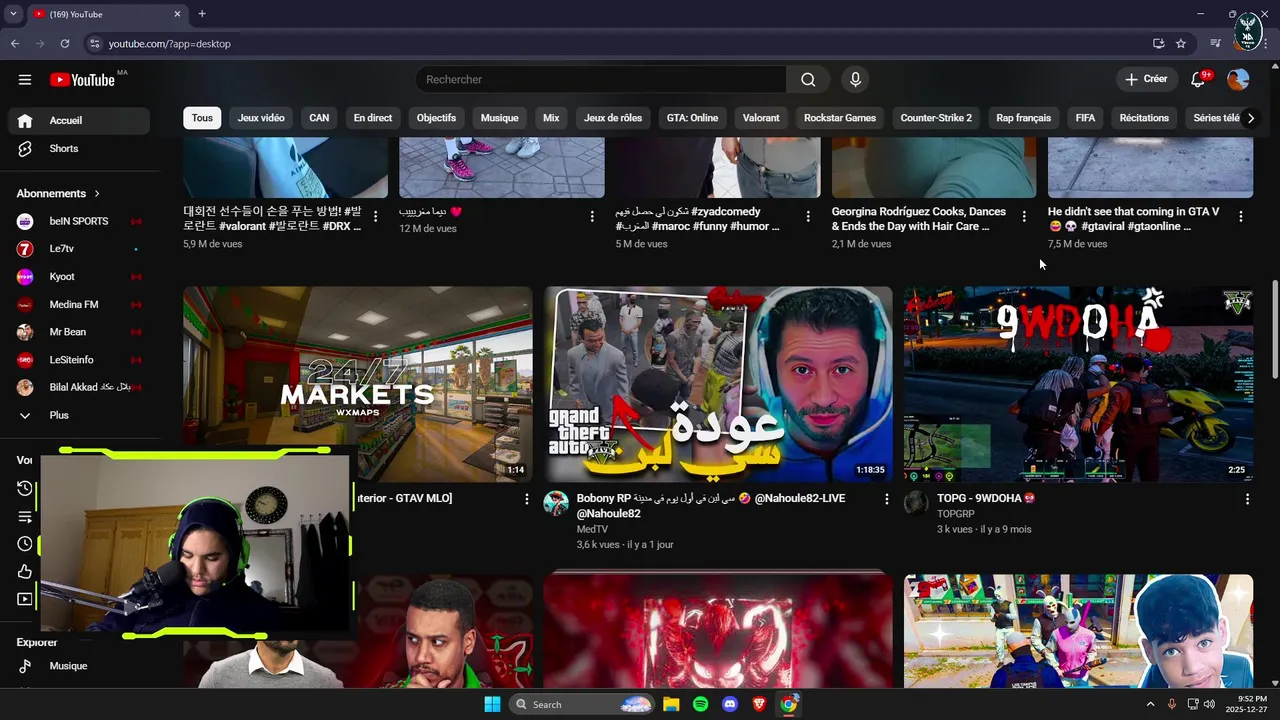Open options for Bobony RP video
The width and height of the screenshot is (1280, 720).
click(886, 499)
